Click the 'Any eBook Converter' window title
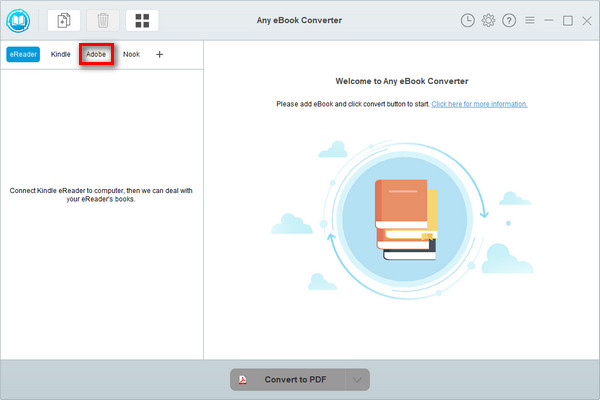600x400 pixels. click(299, 20)
